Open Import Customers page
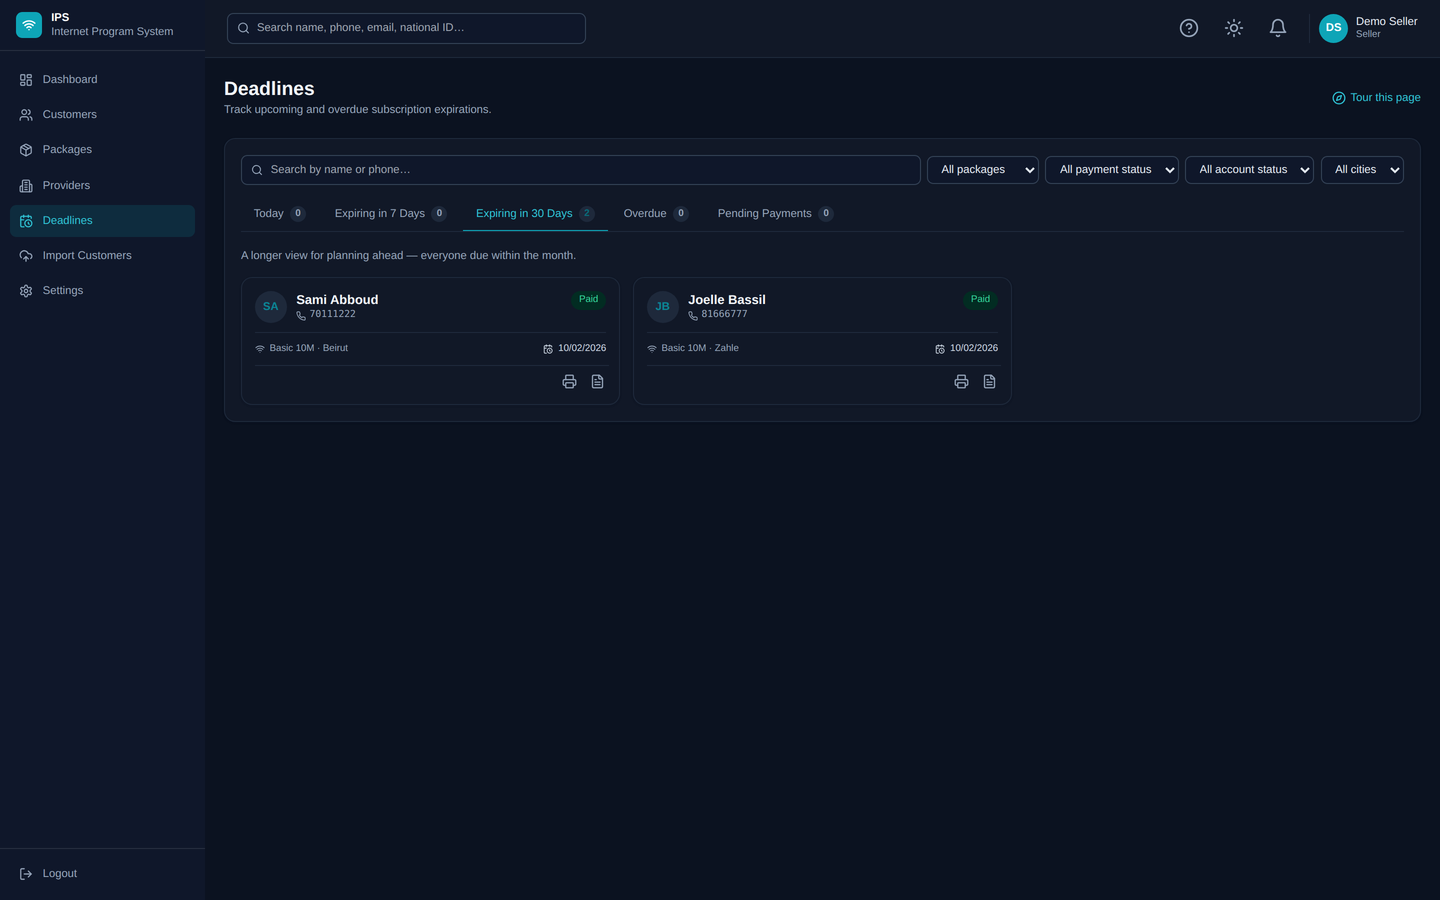Viewport: 1440px width, 900px height. coord(102,256)
